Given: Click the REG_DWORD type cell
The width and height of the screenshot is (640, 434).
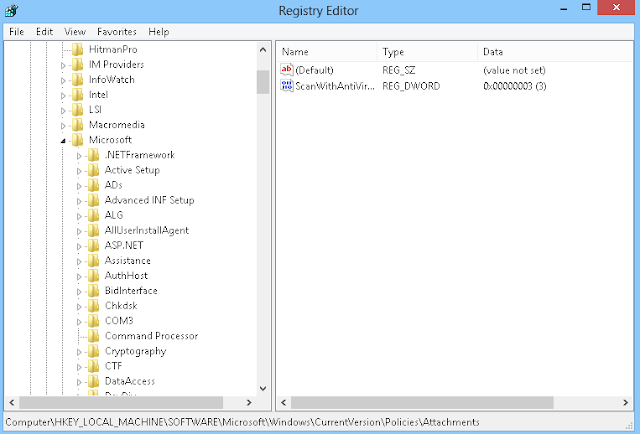Looking at the screenshot, I should coord(411,86).
